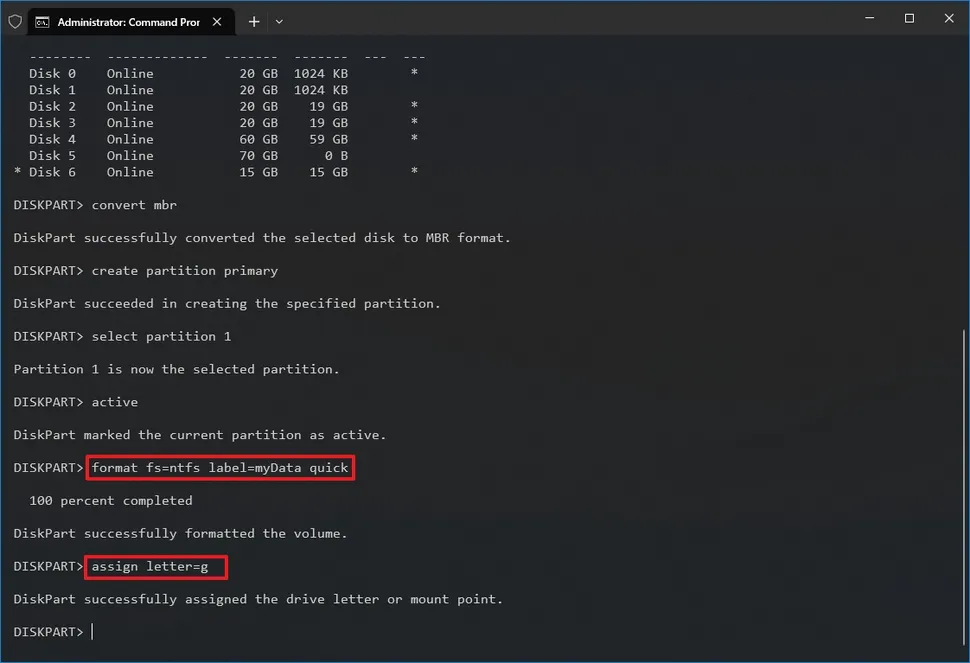Minimize the terminal window
The height and width of the screenshot is (663, 970).
(866, 19)
